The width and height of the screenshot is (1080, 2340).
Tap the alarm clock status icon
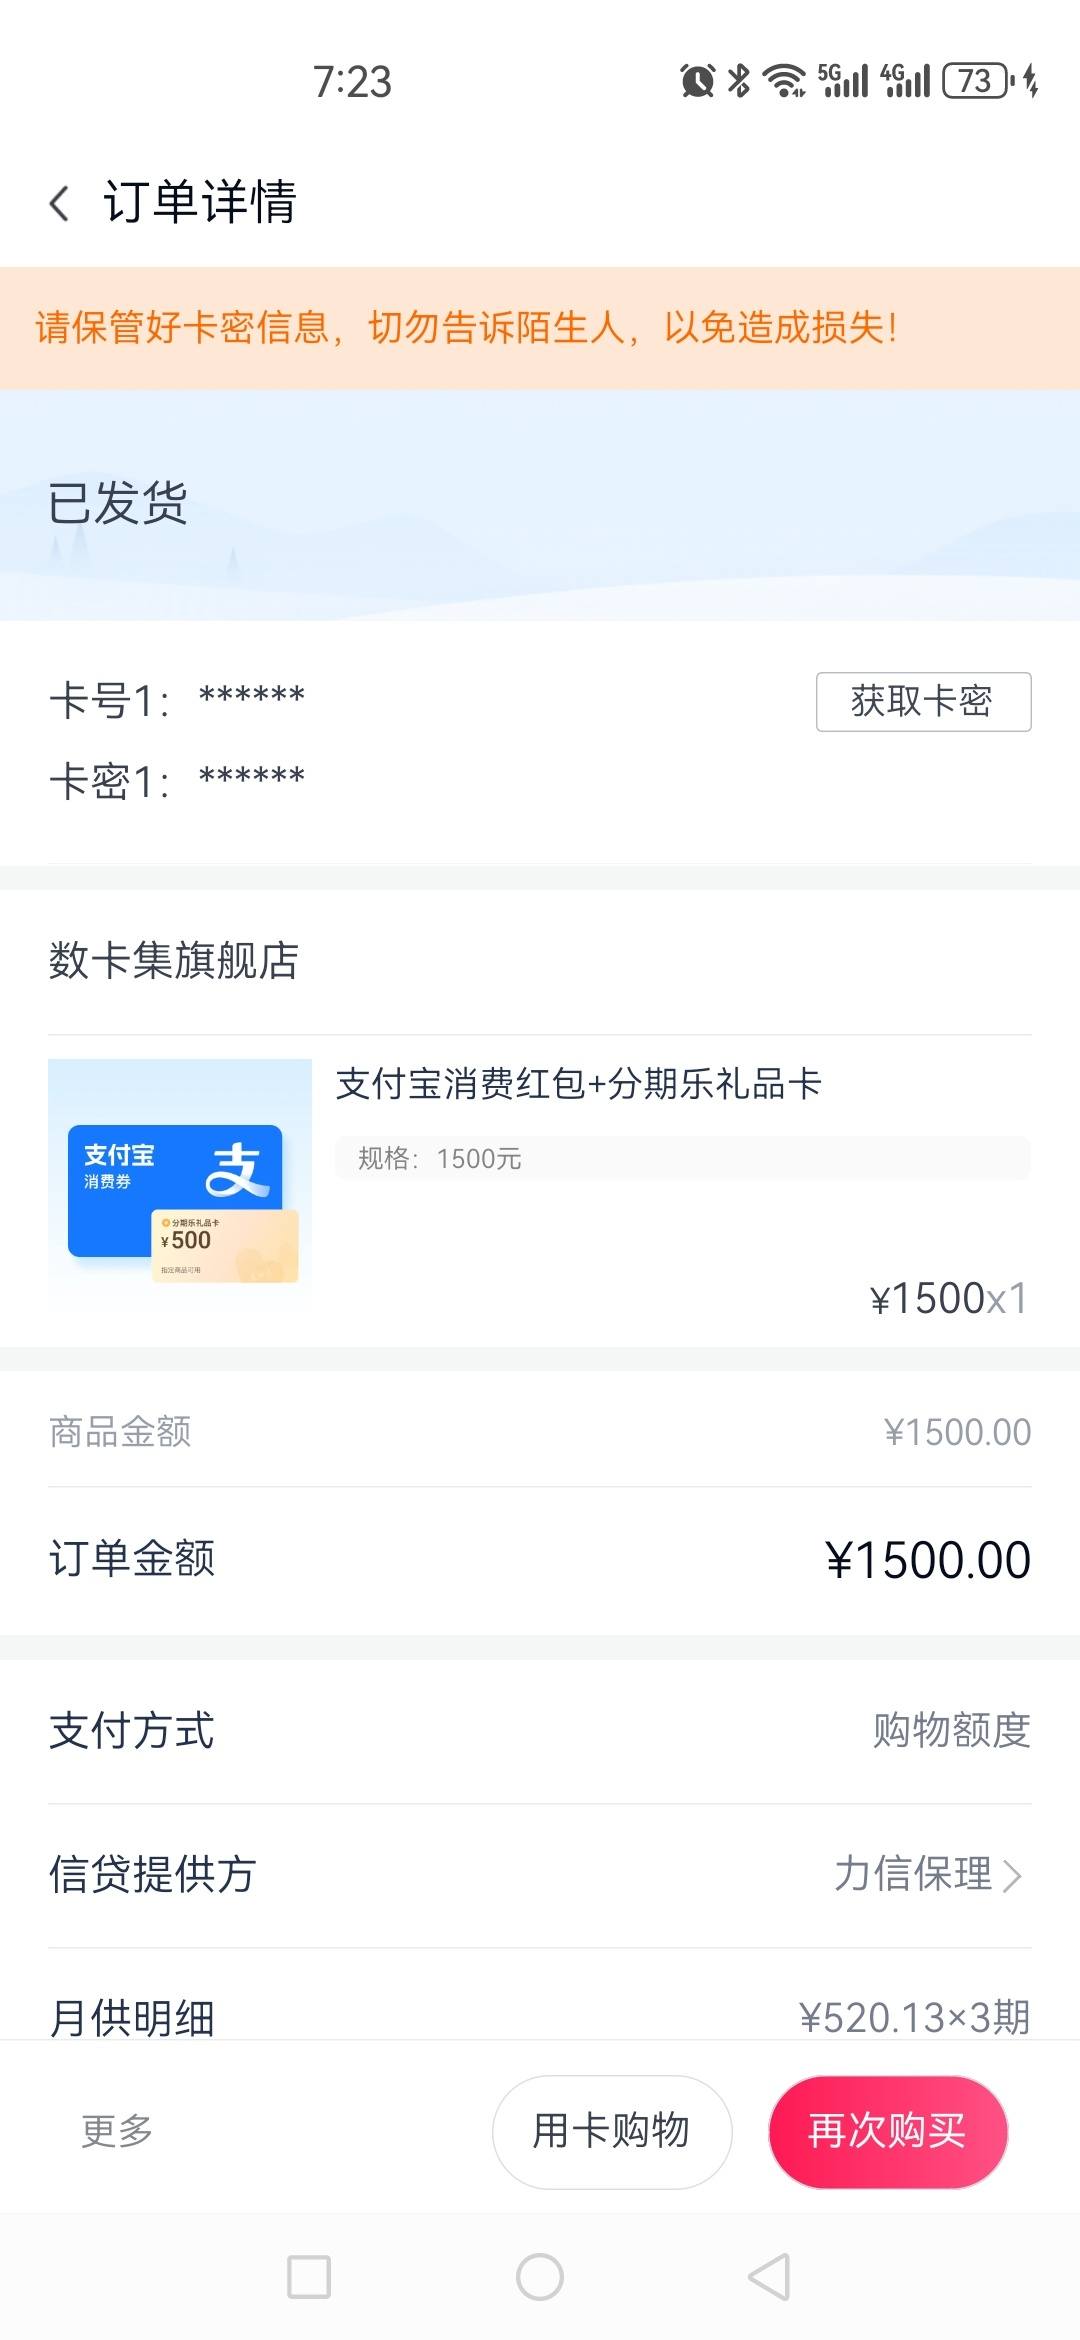point(698,81)
